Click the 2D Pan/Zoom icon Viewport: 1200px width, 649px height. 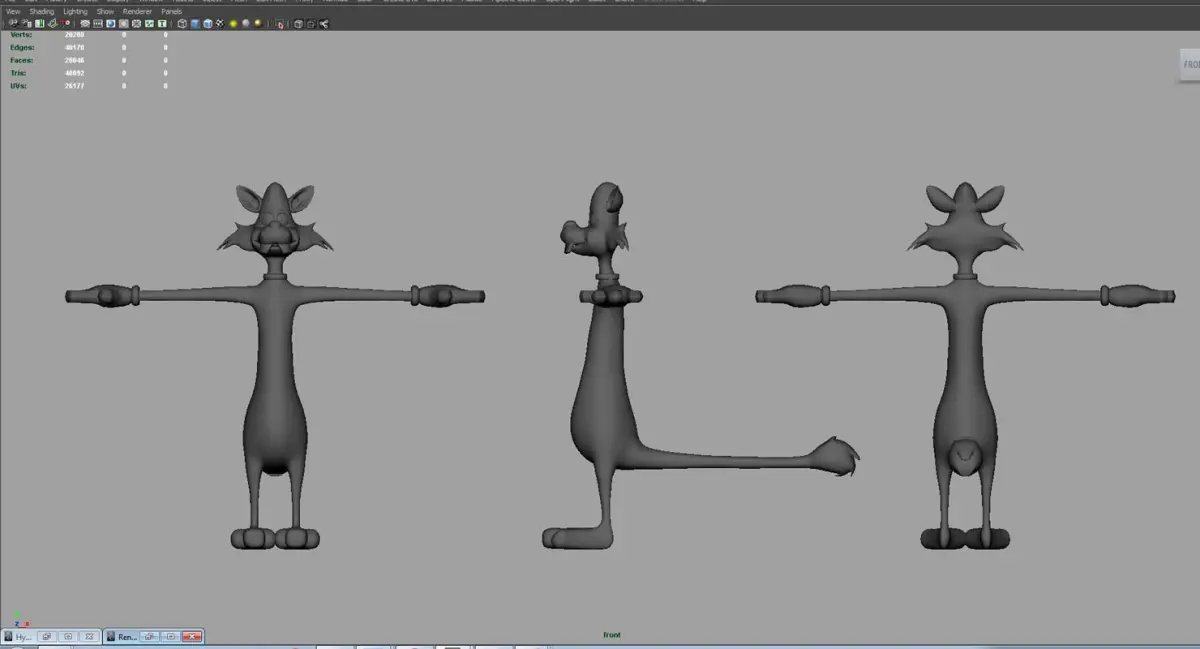pyautogui.click(x=66, y=23)
